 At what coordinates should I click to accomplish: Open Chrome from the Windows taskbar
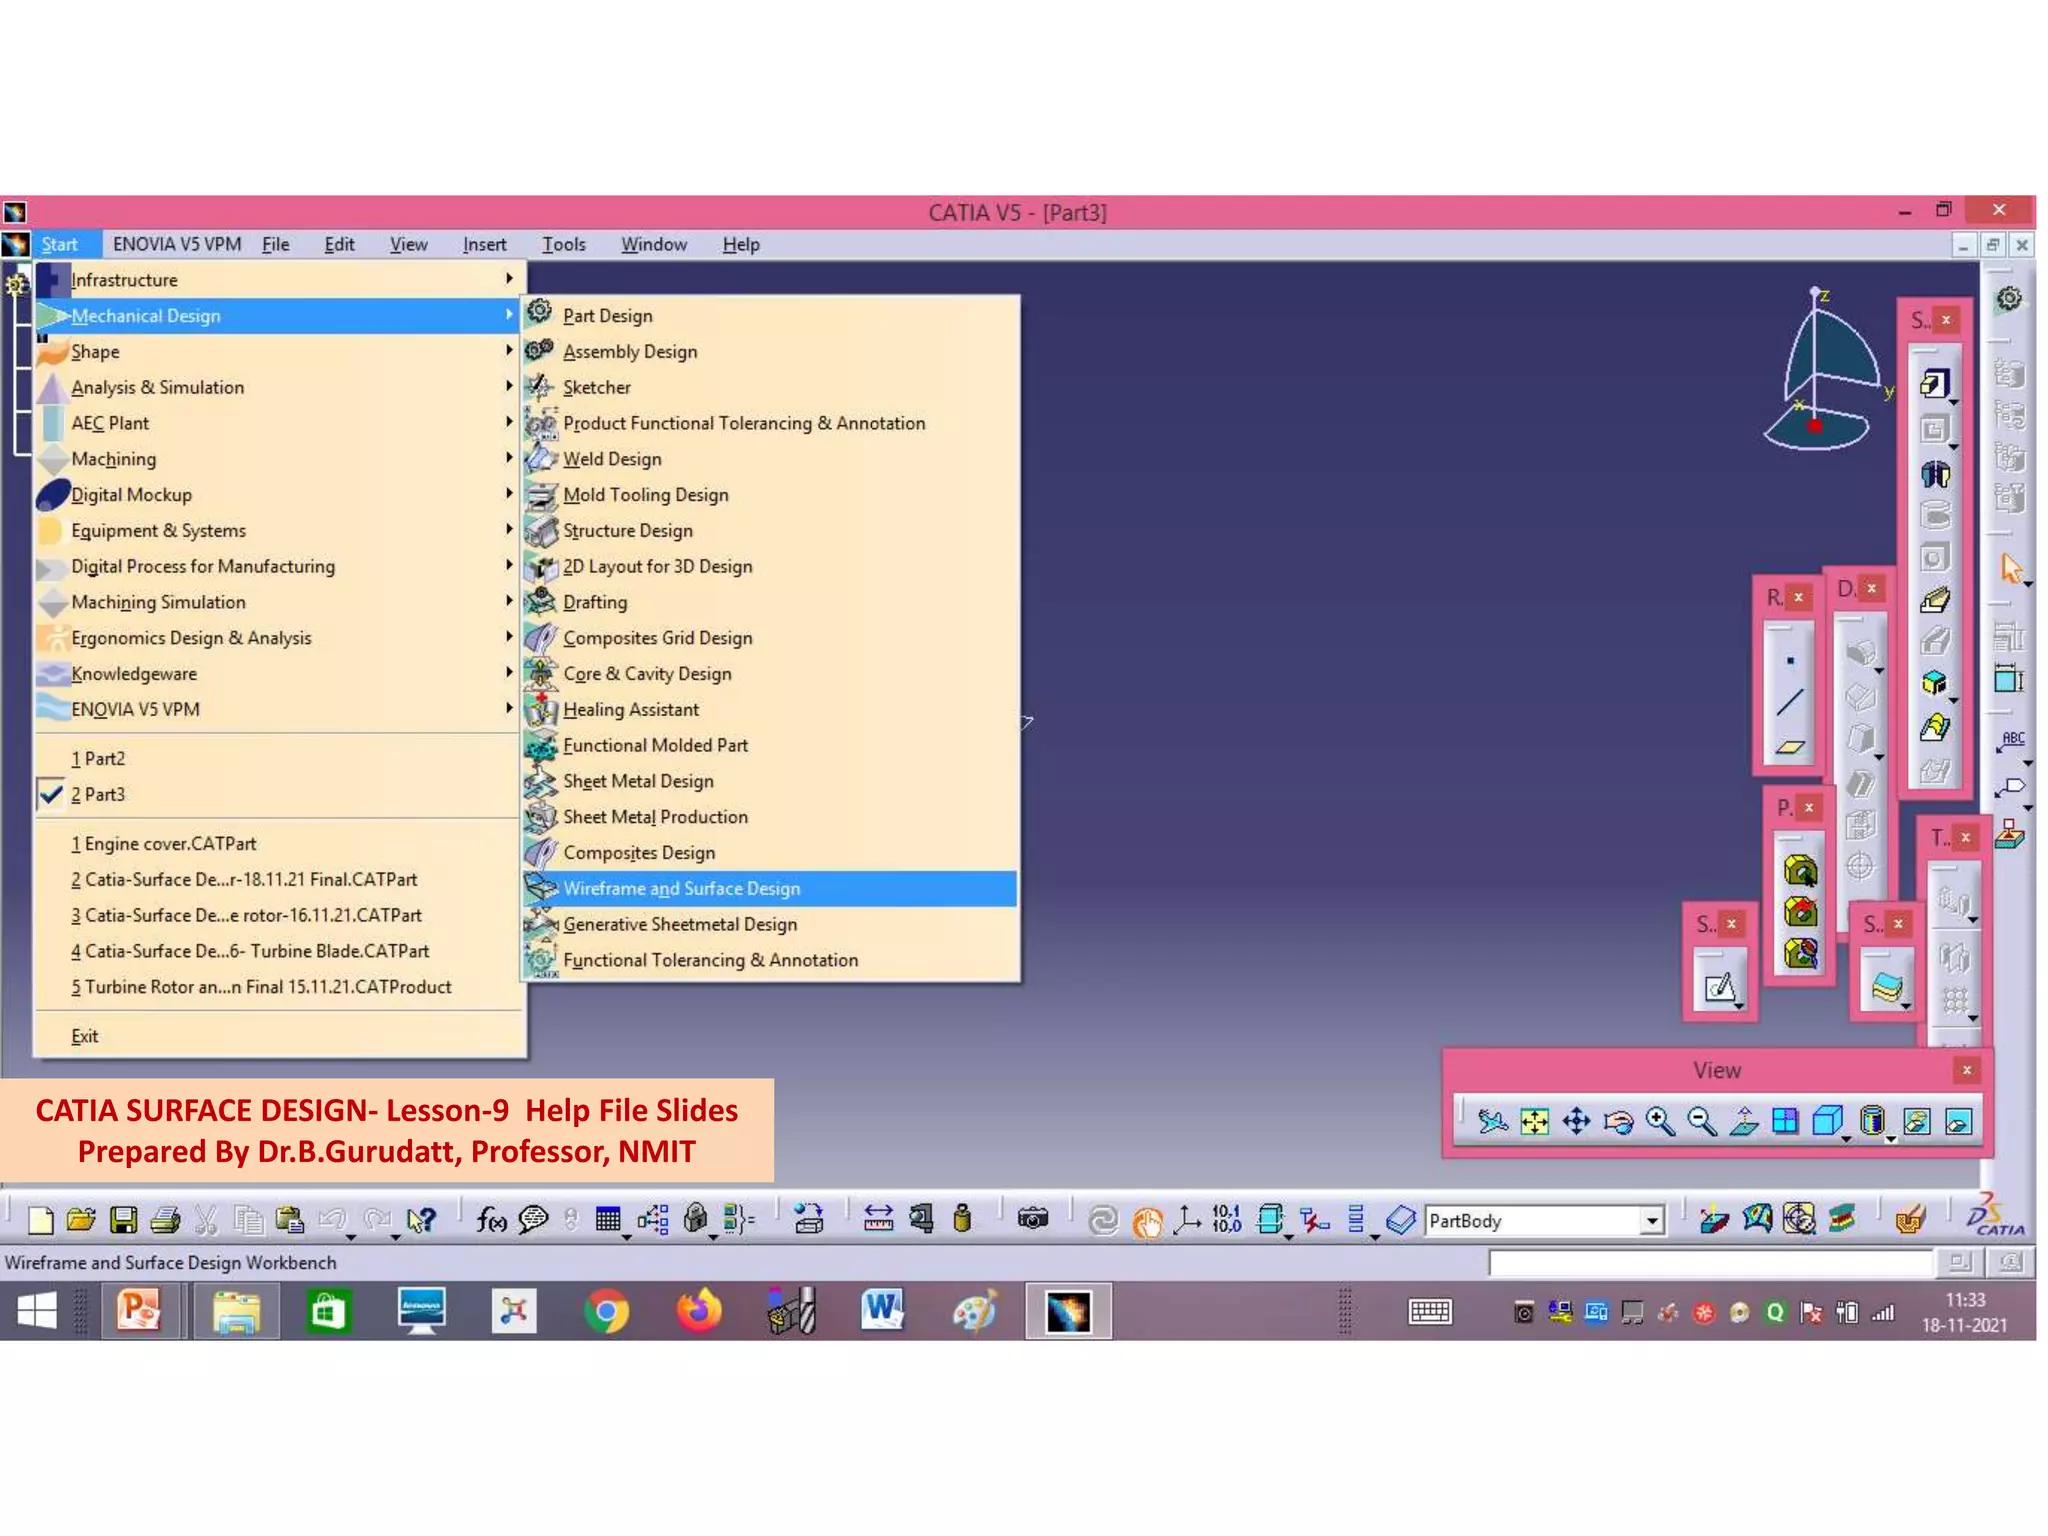[606, 1312]
